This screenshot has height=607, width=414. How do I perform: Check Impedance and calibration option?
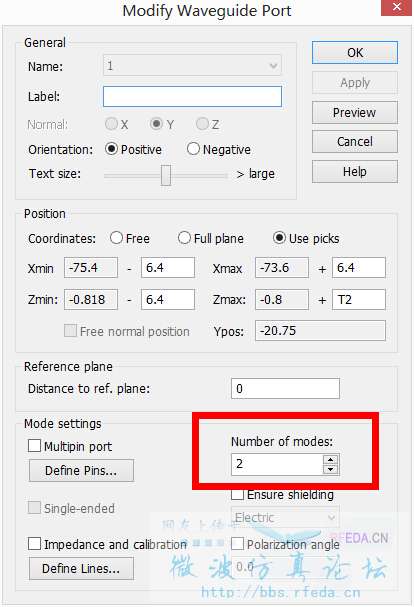click(34, 544)
